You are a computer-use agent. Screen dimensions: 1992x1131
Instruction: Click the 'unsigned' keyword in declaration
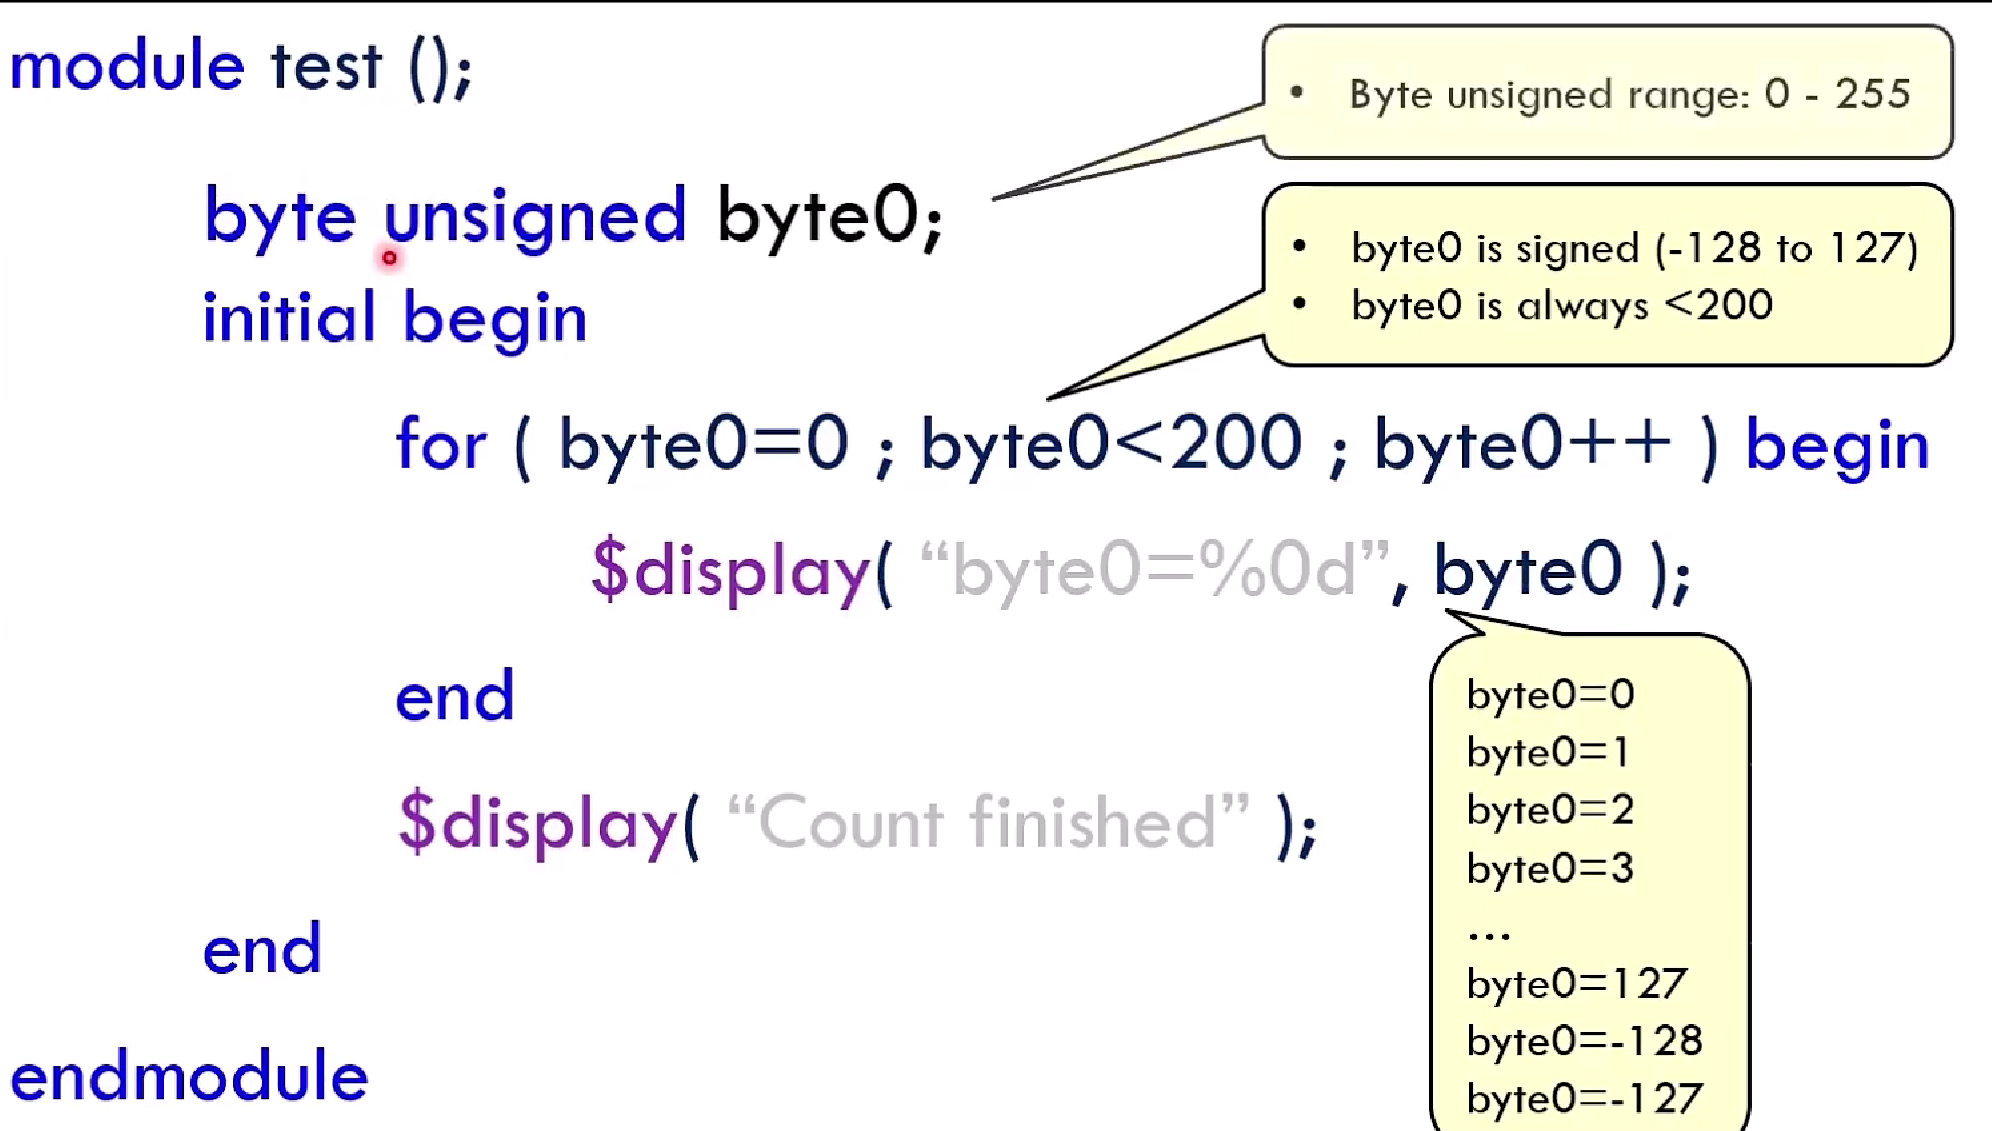point(535,215)
